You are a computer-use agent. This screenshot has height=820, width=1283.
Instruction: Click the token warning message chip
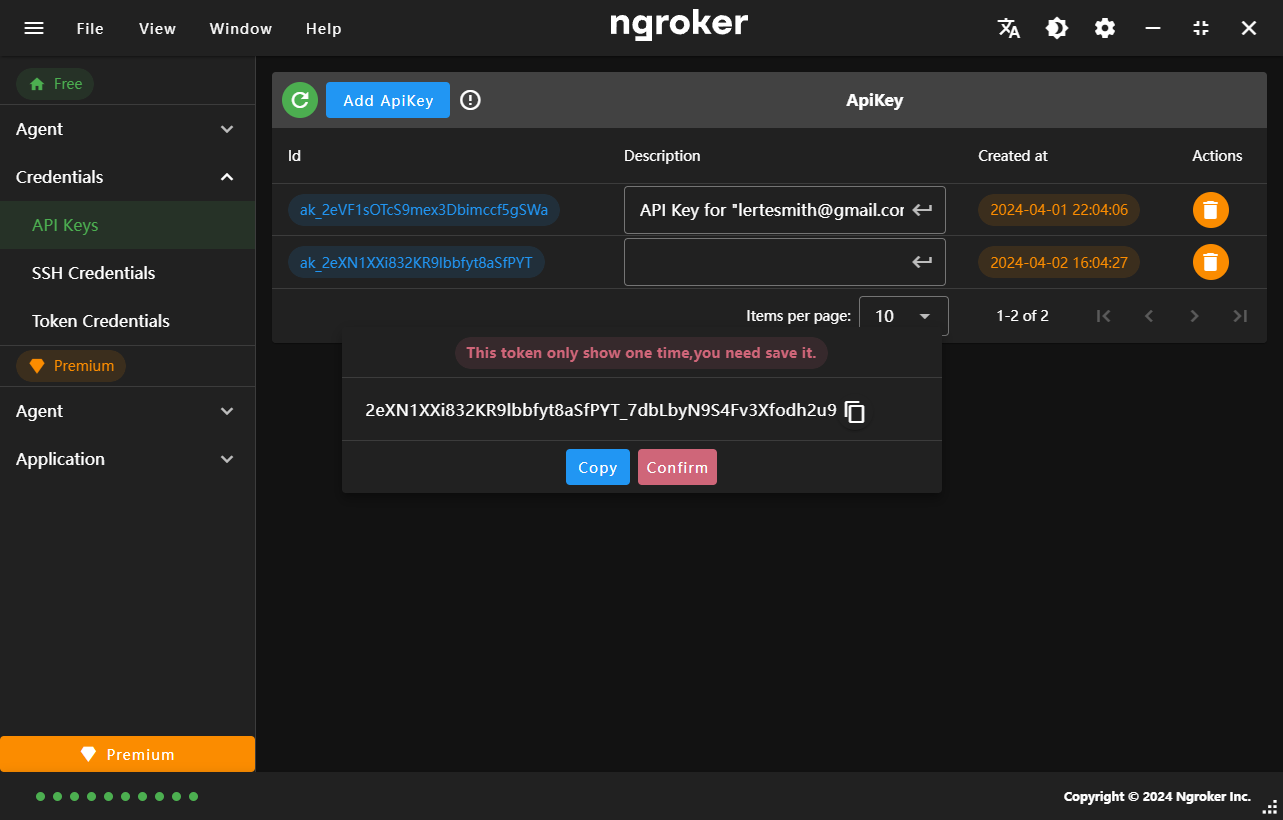point(641,353)
